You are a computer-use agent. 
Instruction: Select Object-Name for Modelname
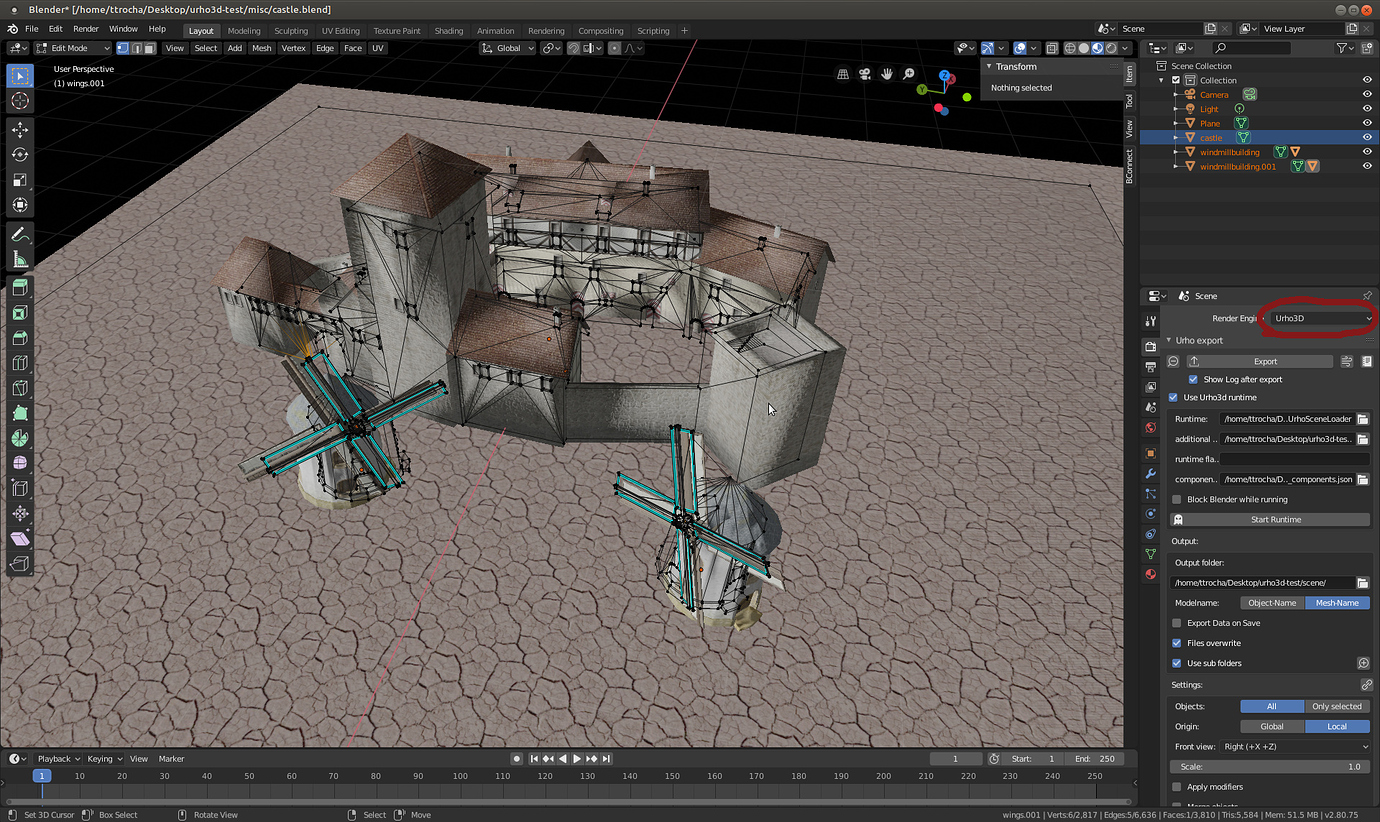point(1272,603)
